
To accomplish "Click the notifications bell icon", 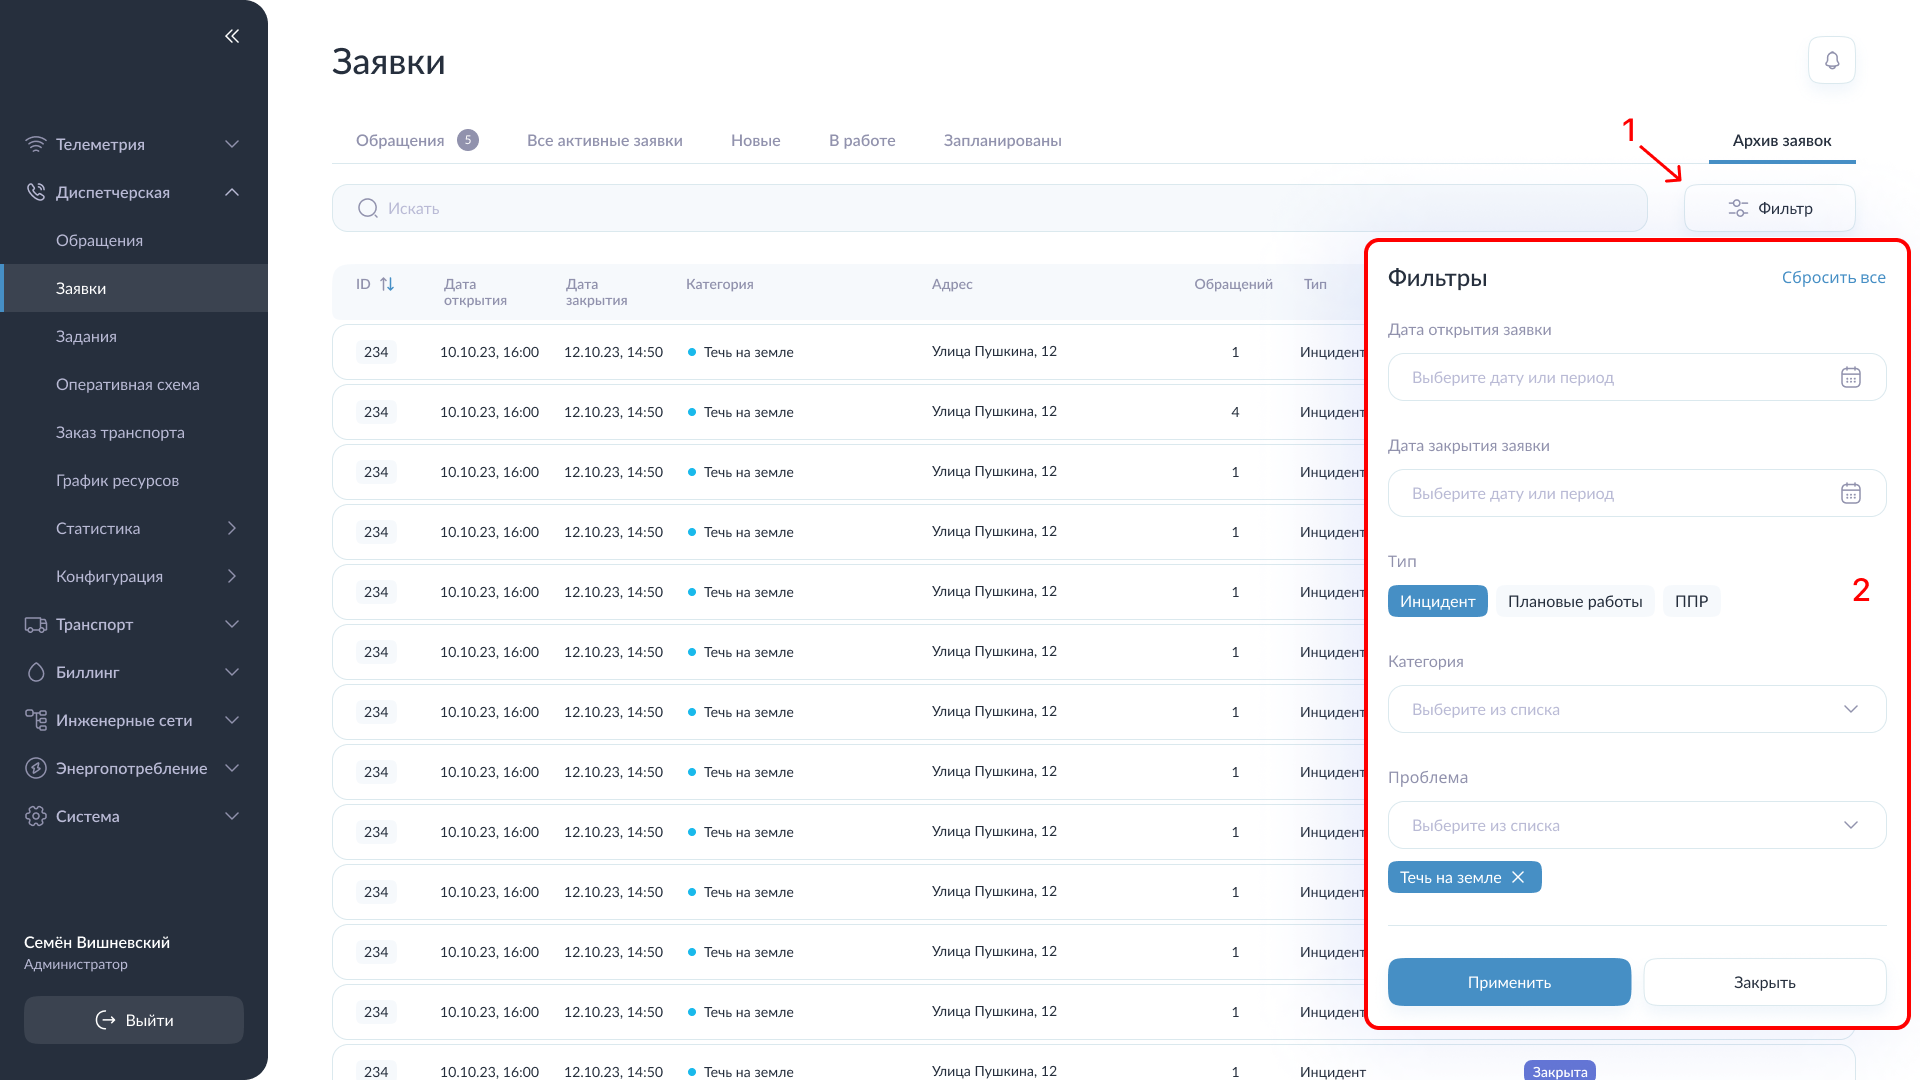I will [x=1831, y=61].
